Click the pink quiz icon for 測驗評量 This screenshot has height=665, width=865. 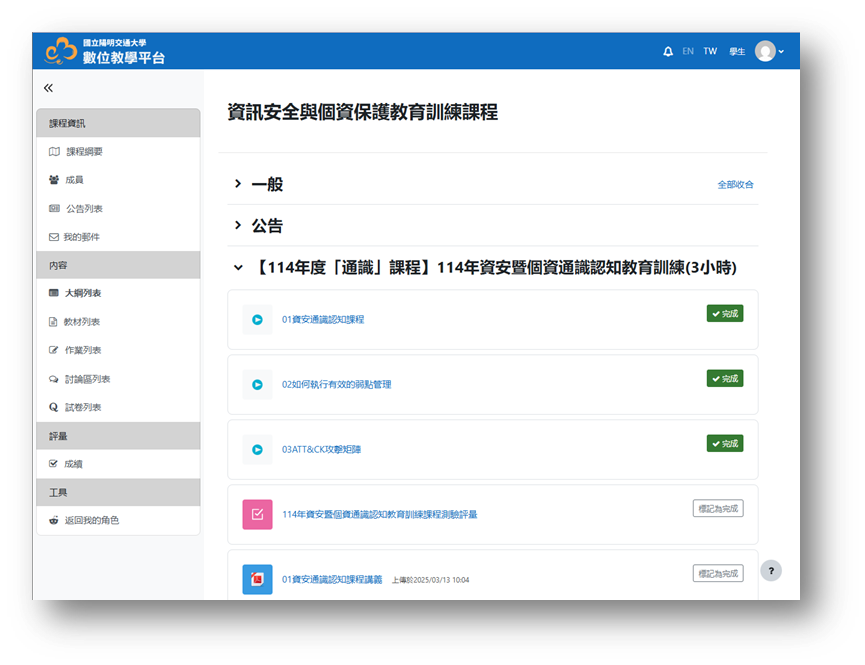click(257, 514)
